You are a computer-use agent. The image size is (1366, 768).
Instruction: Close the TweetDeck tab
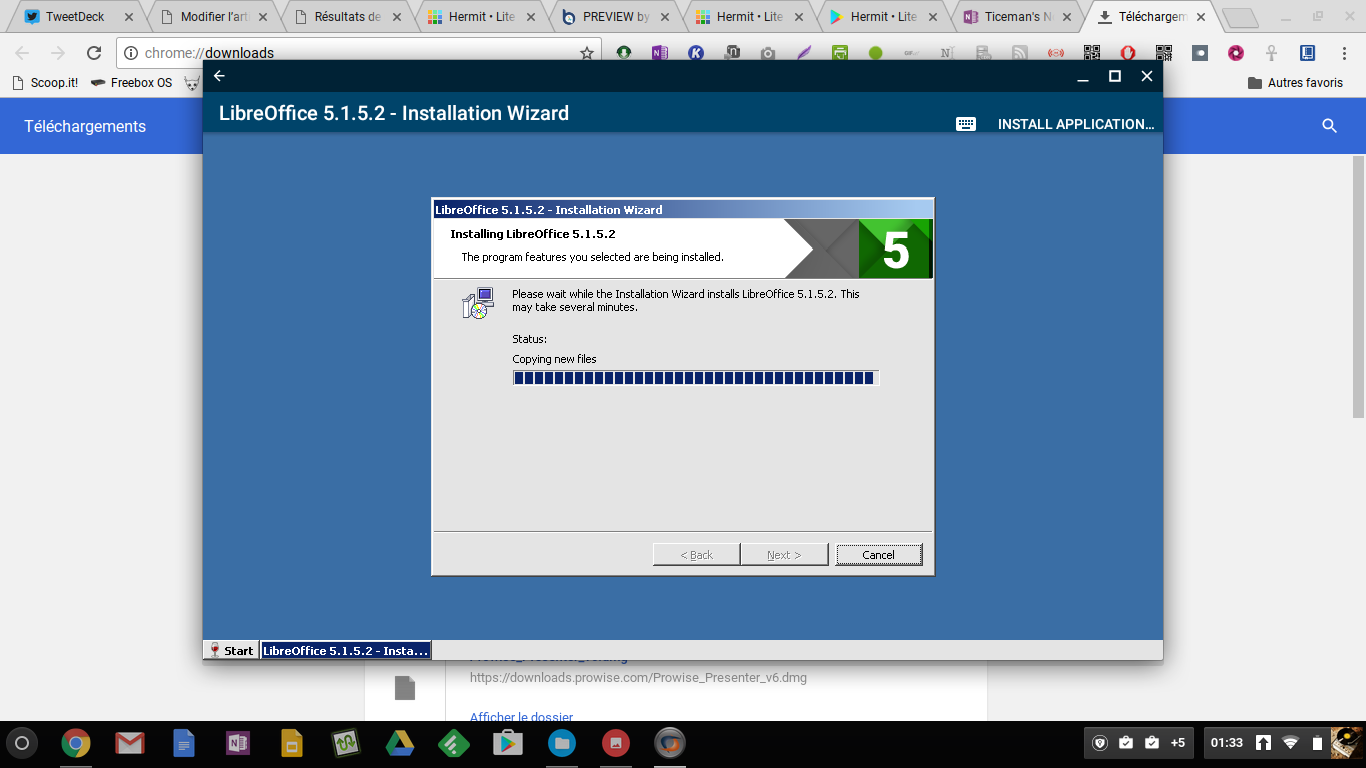click(x=128, y=17)
